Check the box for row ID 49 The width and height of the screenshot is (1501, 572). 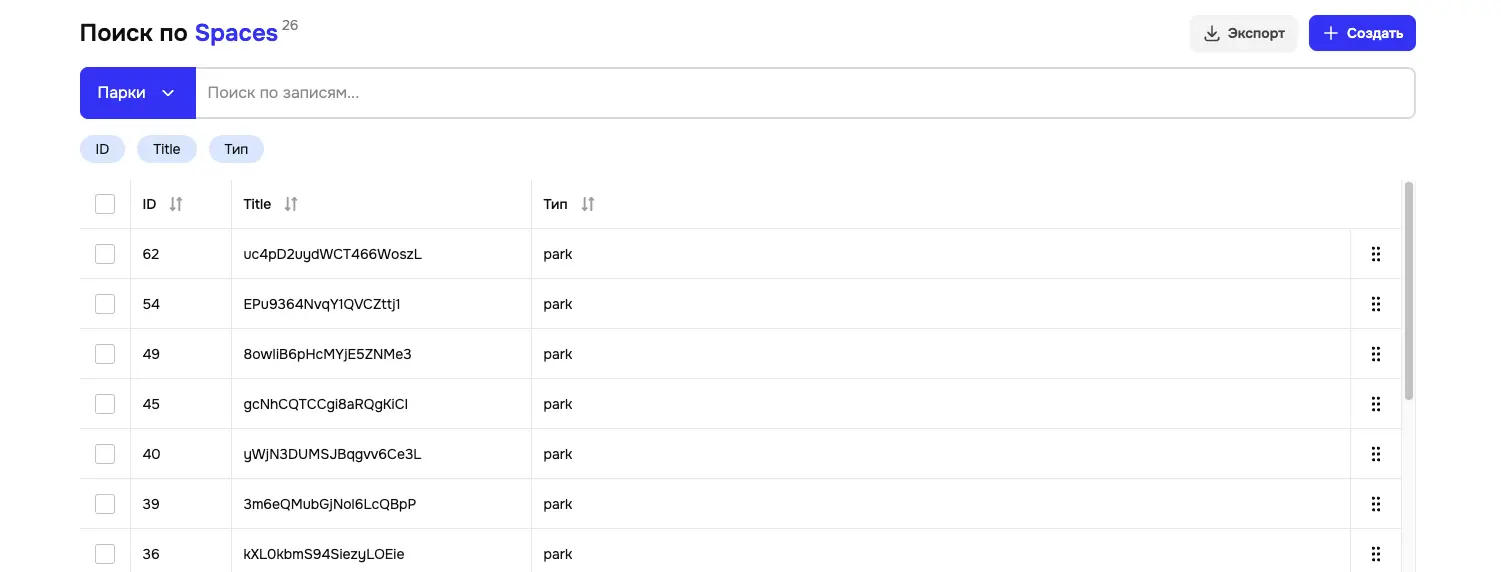105,354
